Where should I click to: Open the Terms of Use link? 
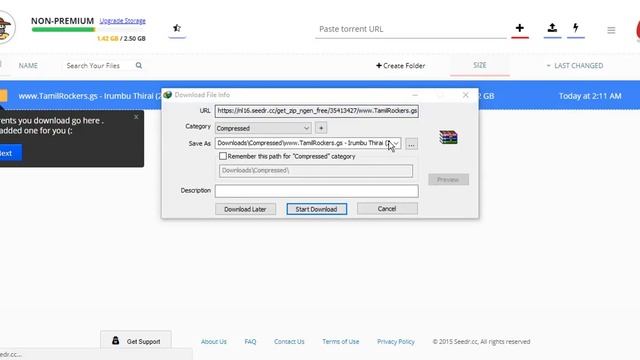tap(340, 341)
